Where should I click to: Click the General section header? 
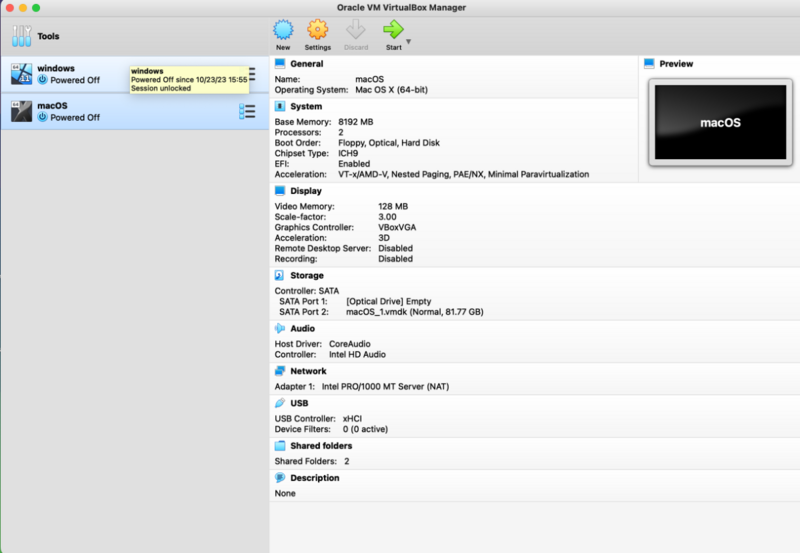(x=306, y=64)
